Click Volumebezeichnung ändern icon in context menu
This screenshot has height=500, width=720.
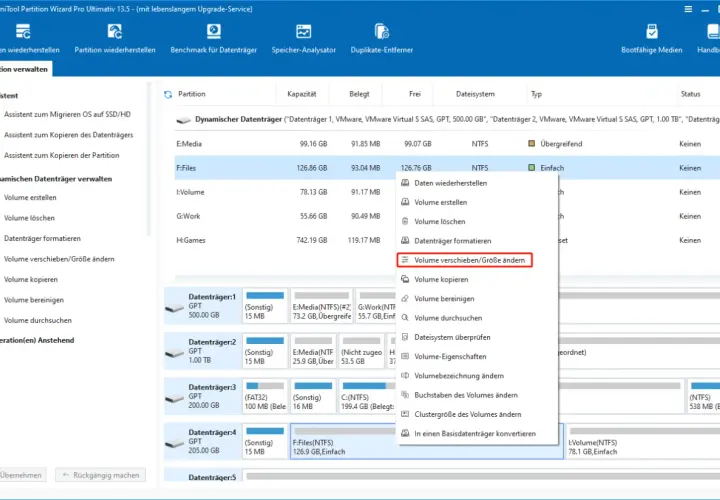click(x=405, y=376)
